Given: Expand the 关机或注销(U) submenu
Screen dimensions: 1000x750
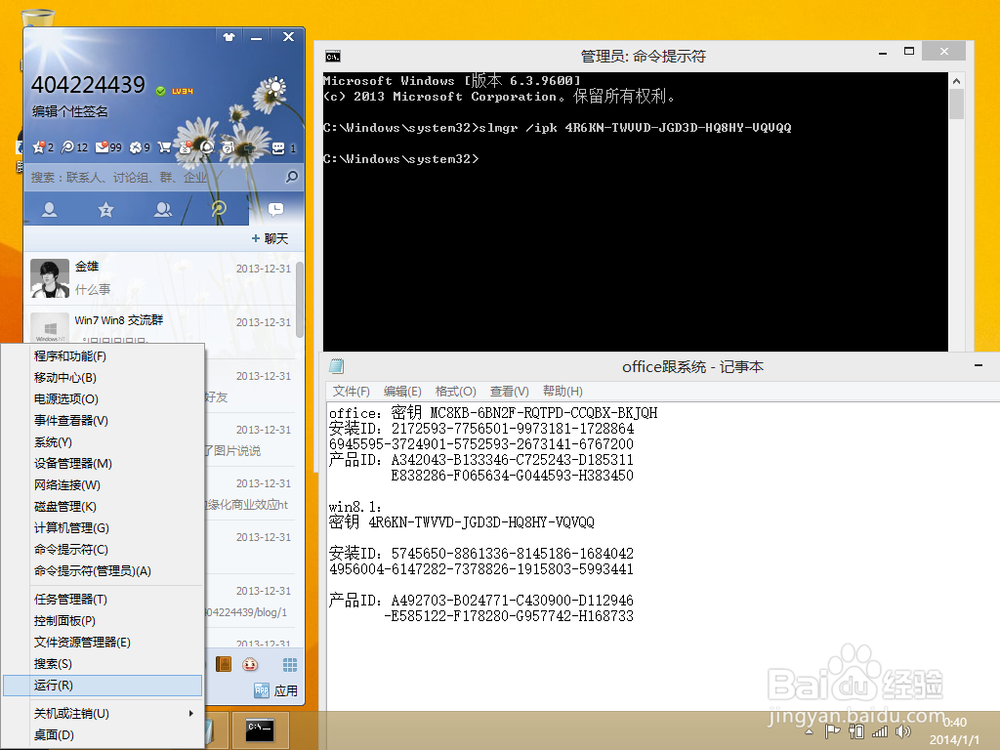Looking at the screenshot, I should coord(103,714).
